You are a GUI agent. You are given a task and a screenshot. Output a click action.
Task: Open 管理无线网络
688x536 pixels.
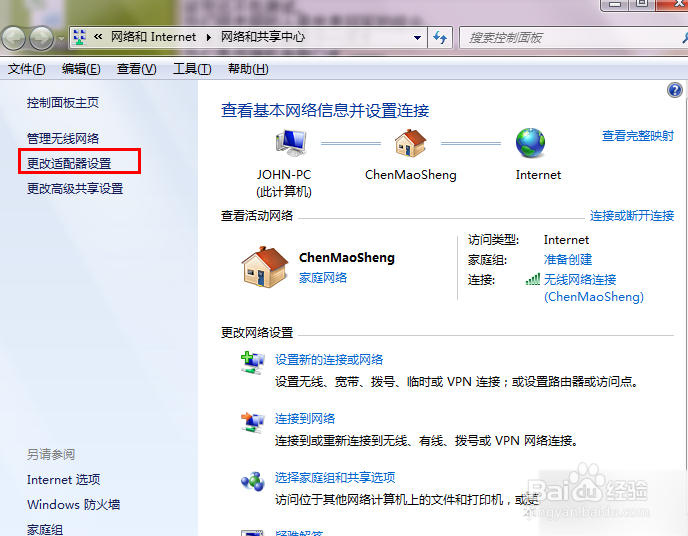63,139
